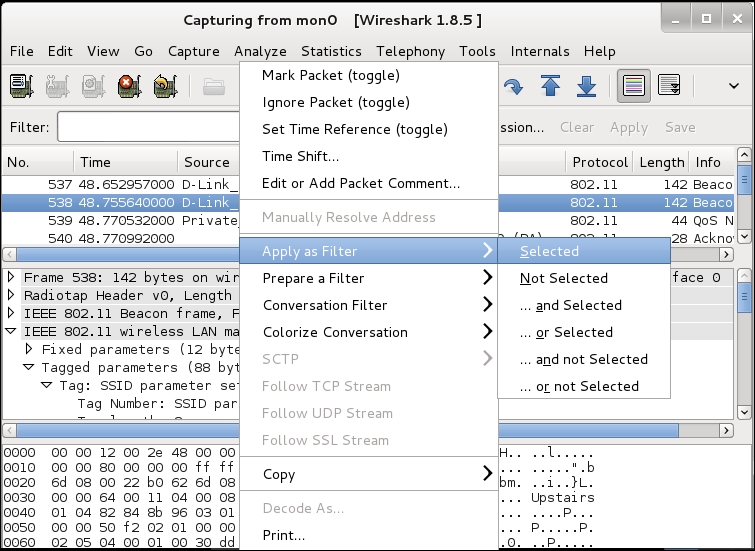Expand Fixed parameters node
The width and height of the screenshot is (755, 551).
click(29, 349)
